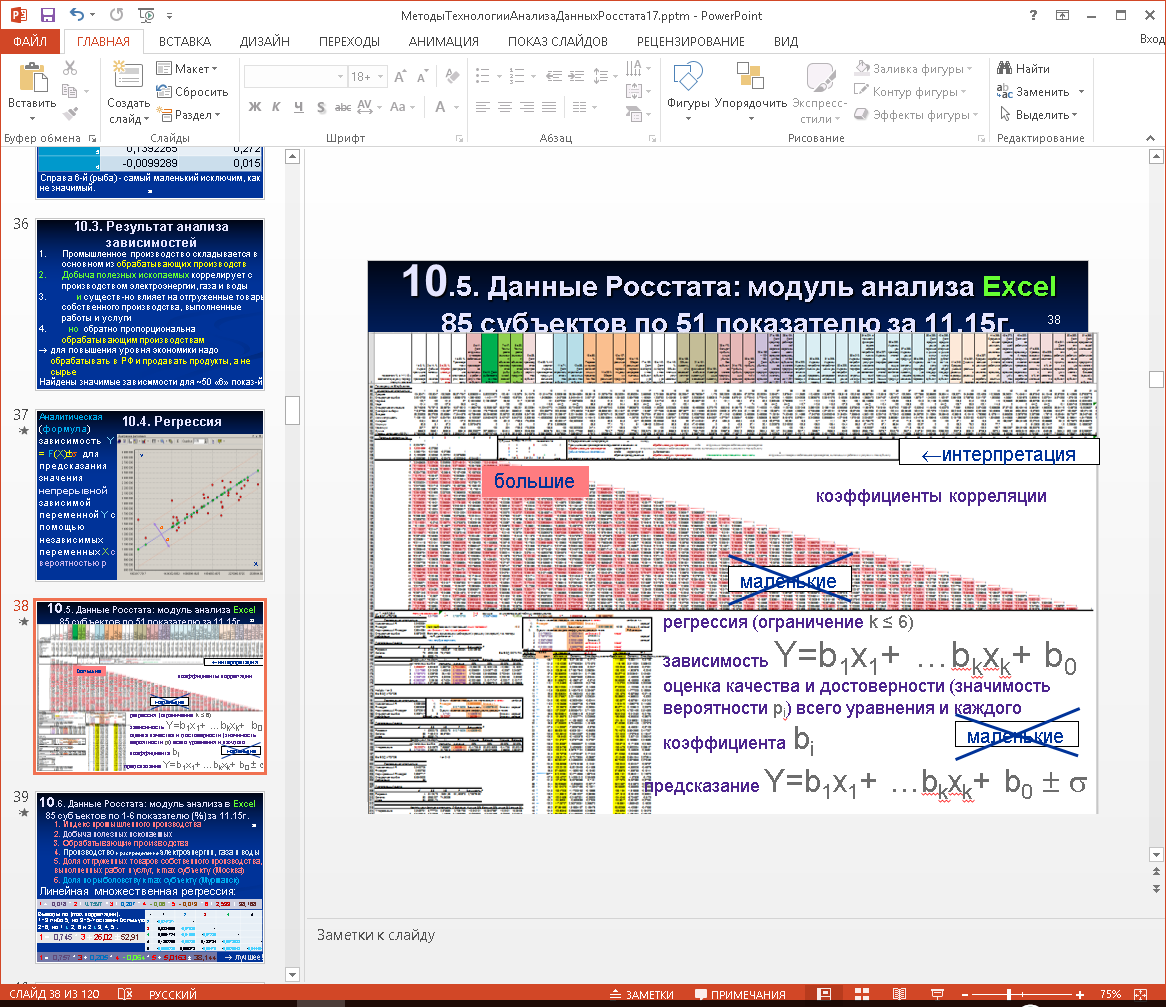Create a new slide icon
The image size is (1166, 1007).
128,77
